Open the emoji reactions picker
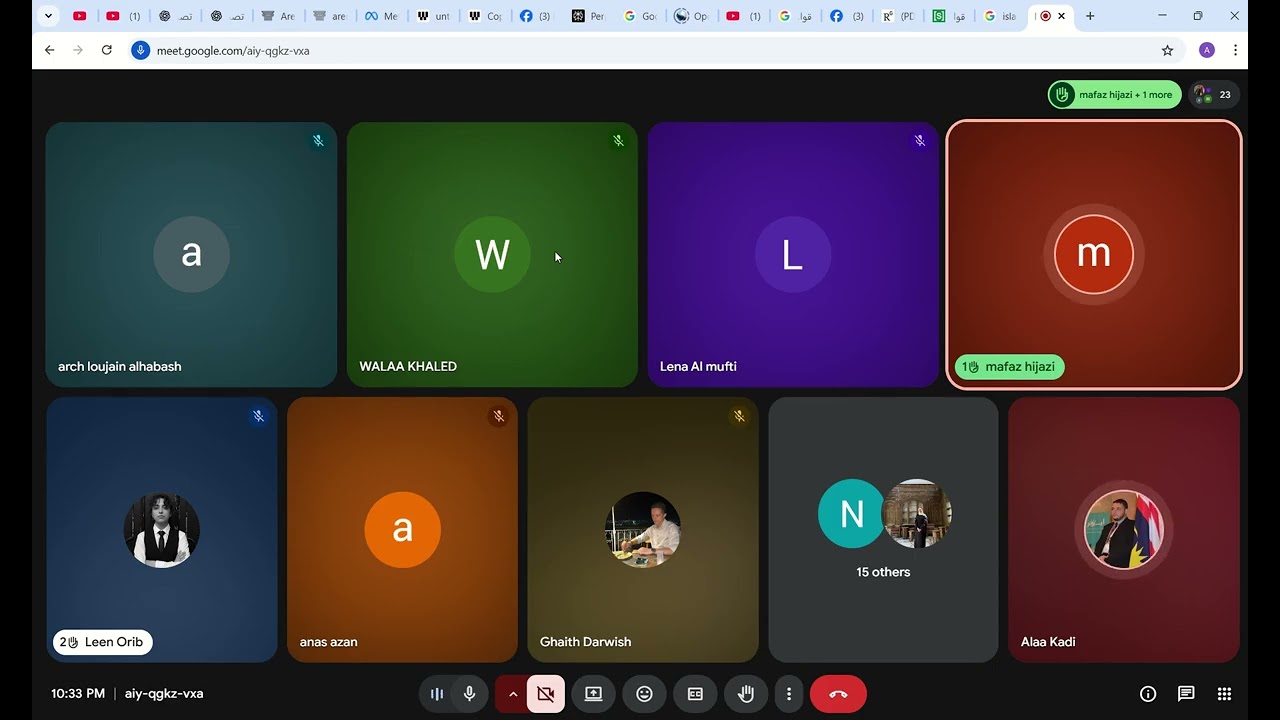The image size is (1280, 720). [645, 694]
